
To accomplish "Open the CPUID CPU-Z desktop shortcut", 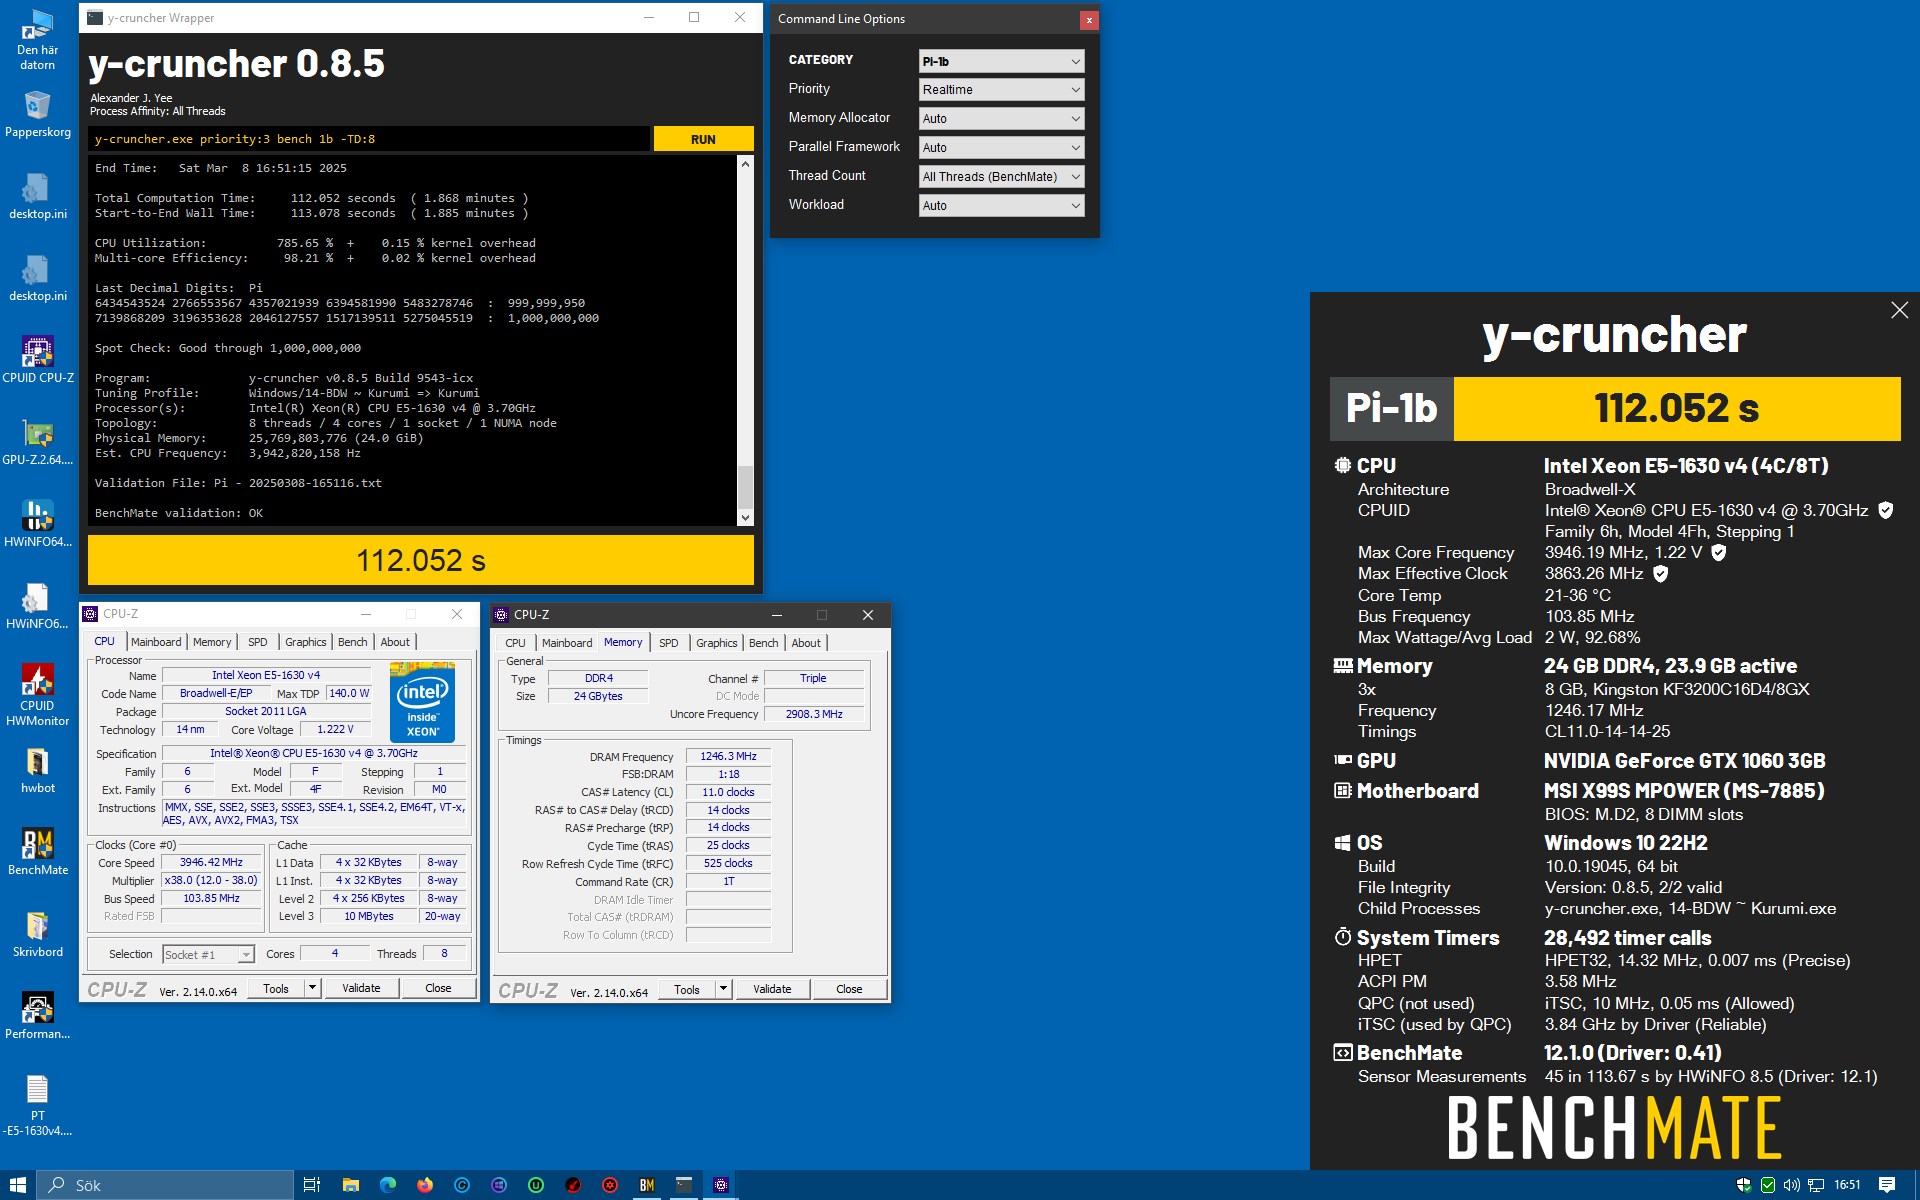I will (38, 360).
